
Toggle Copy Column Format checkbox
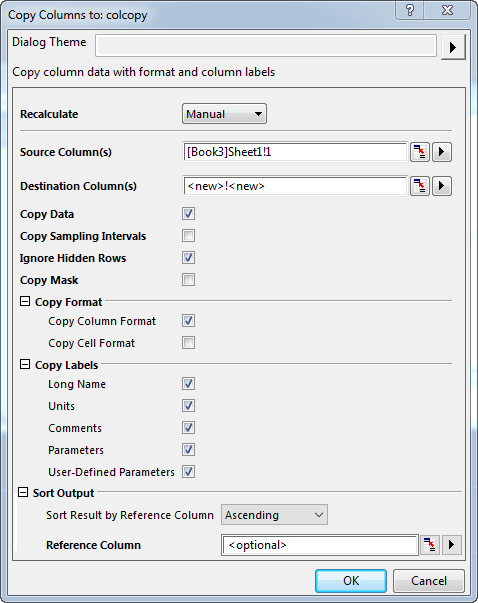[x=188, y=321]
